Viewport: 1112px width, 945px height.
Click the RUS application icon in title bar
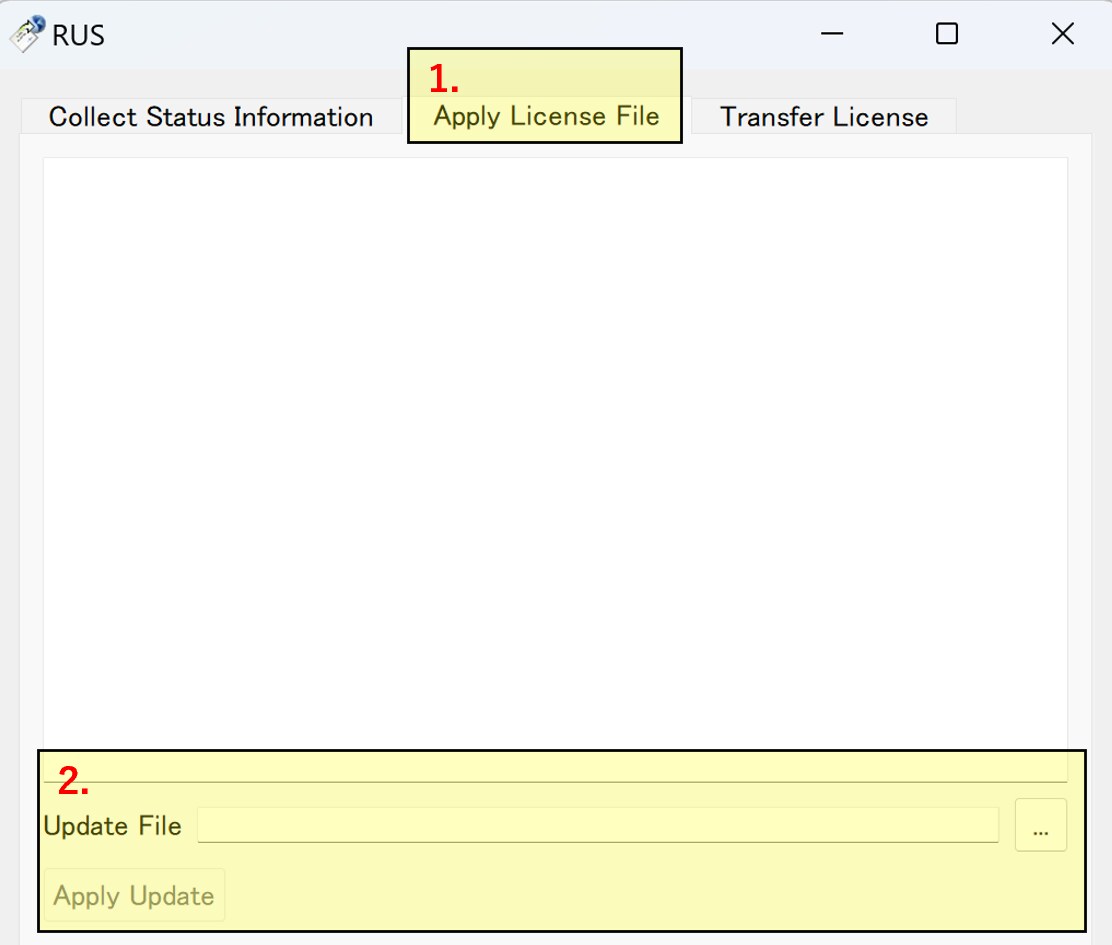(x=27, y=34)
